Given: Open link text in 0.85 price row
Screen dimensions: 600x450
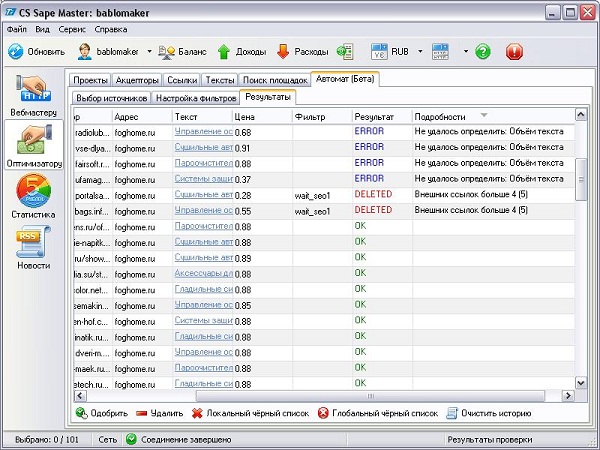Looking at the screenshot, I should (x=204, y=305).
